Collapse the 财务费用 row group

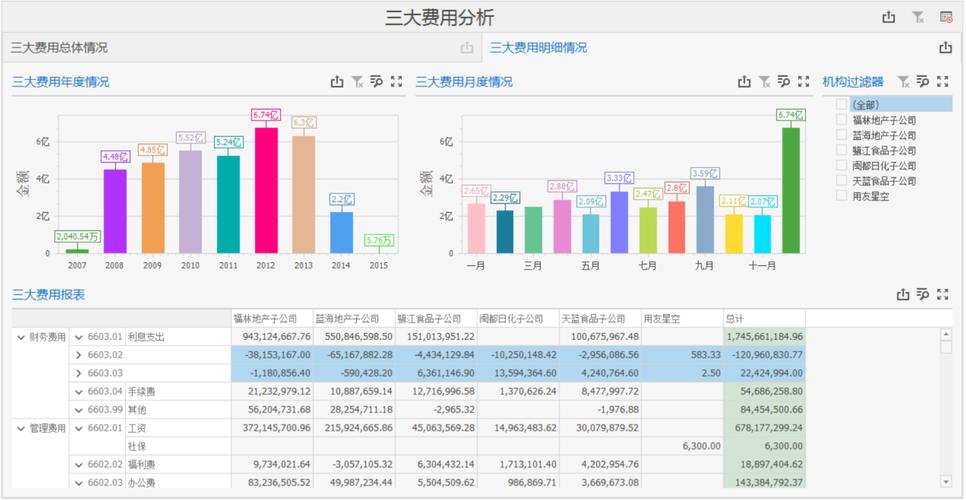point(21,337)
